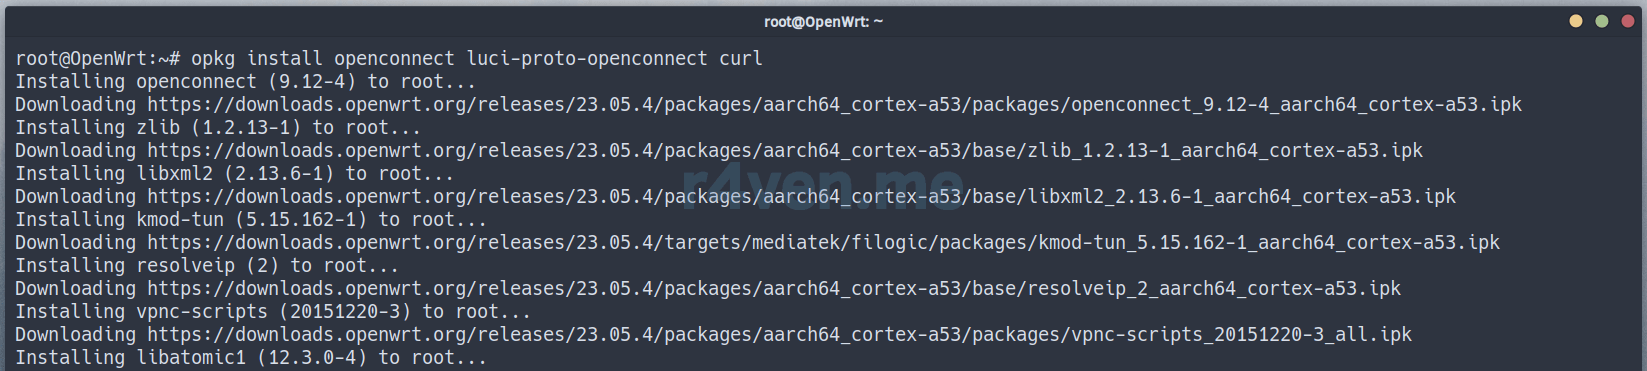Click the 'Installing resolveip (2)' line
The image size is (1647, 371).
point(207,266)
